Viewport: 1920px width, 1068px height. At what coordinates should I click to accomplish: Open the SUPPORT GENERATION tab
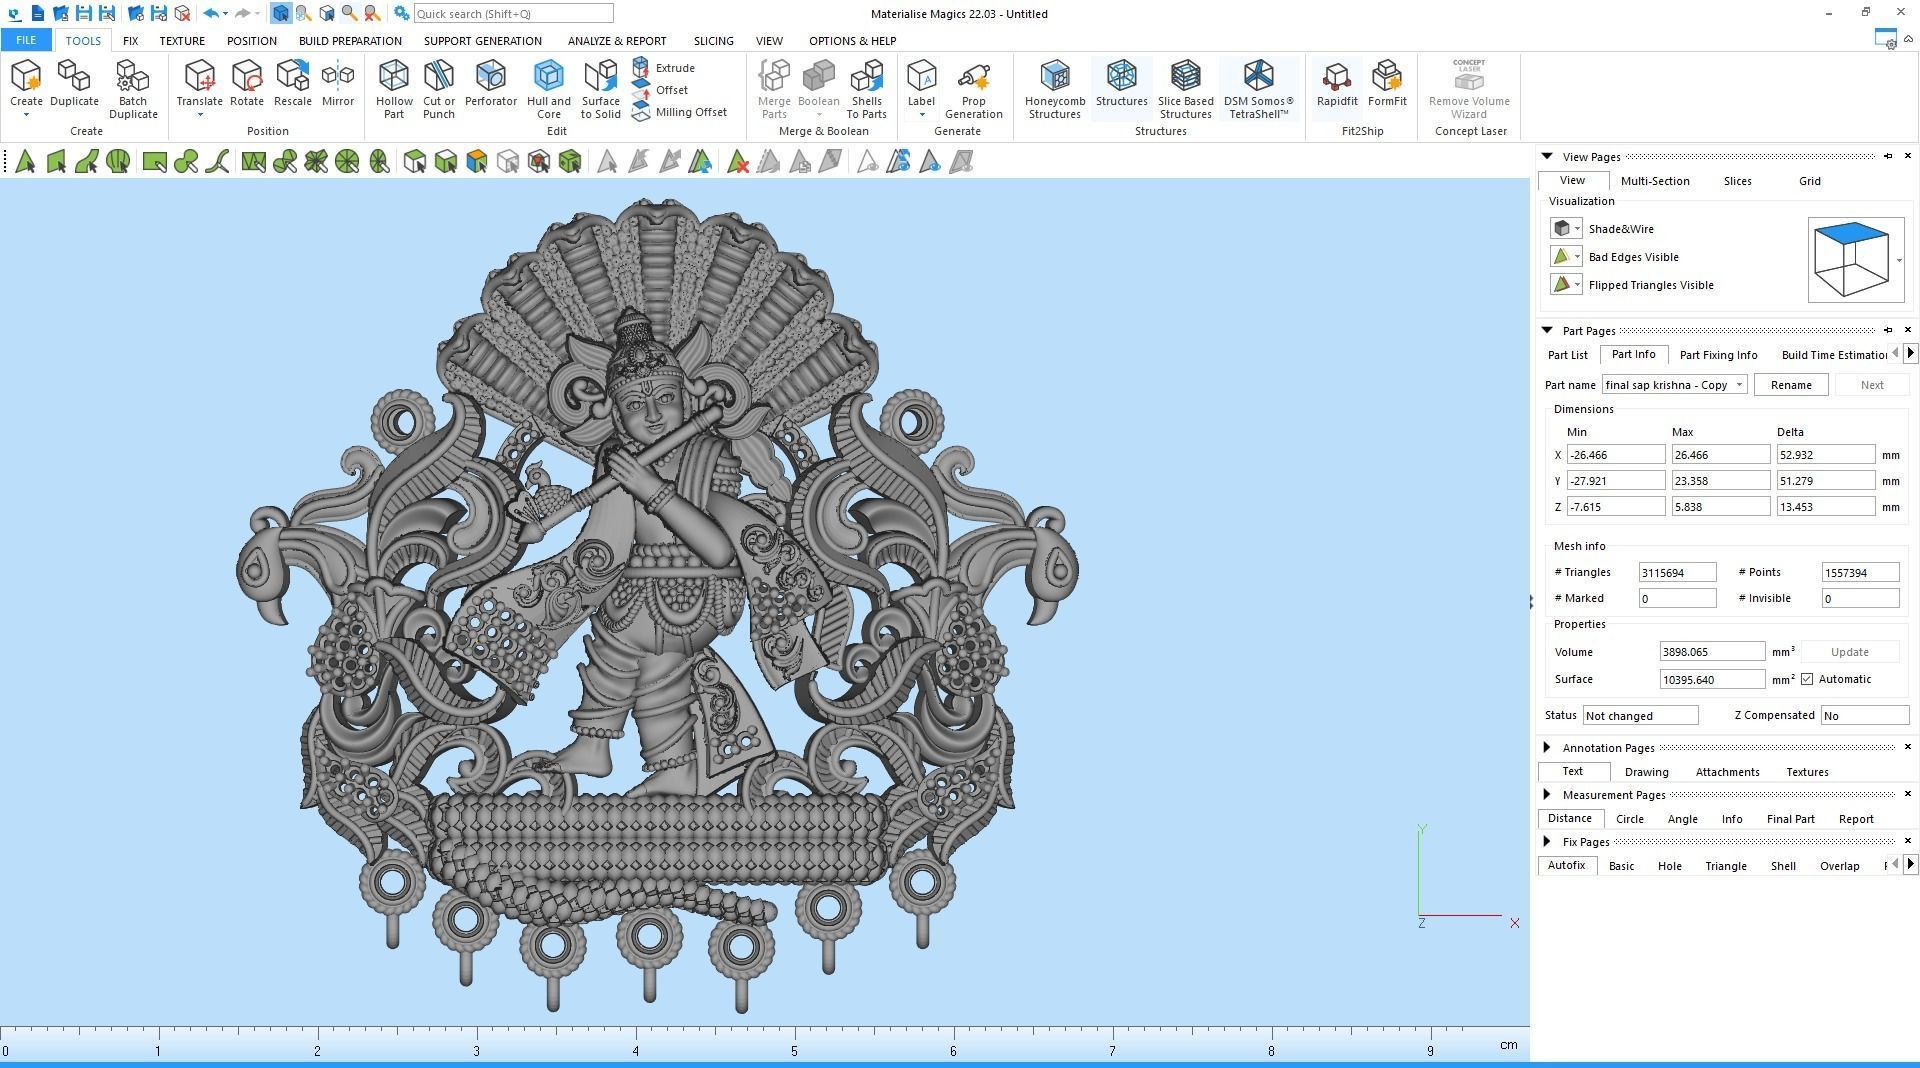click(482, 41)
